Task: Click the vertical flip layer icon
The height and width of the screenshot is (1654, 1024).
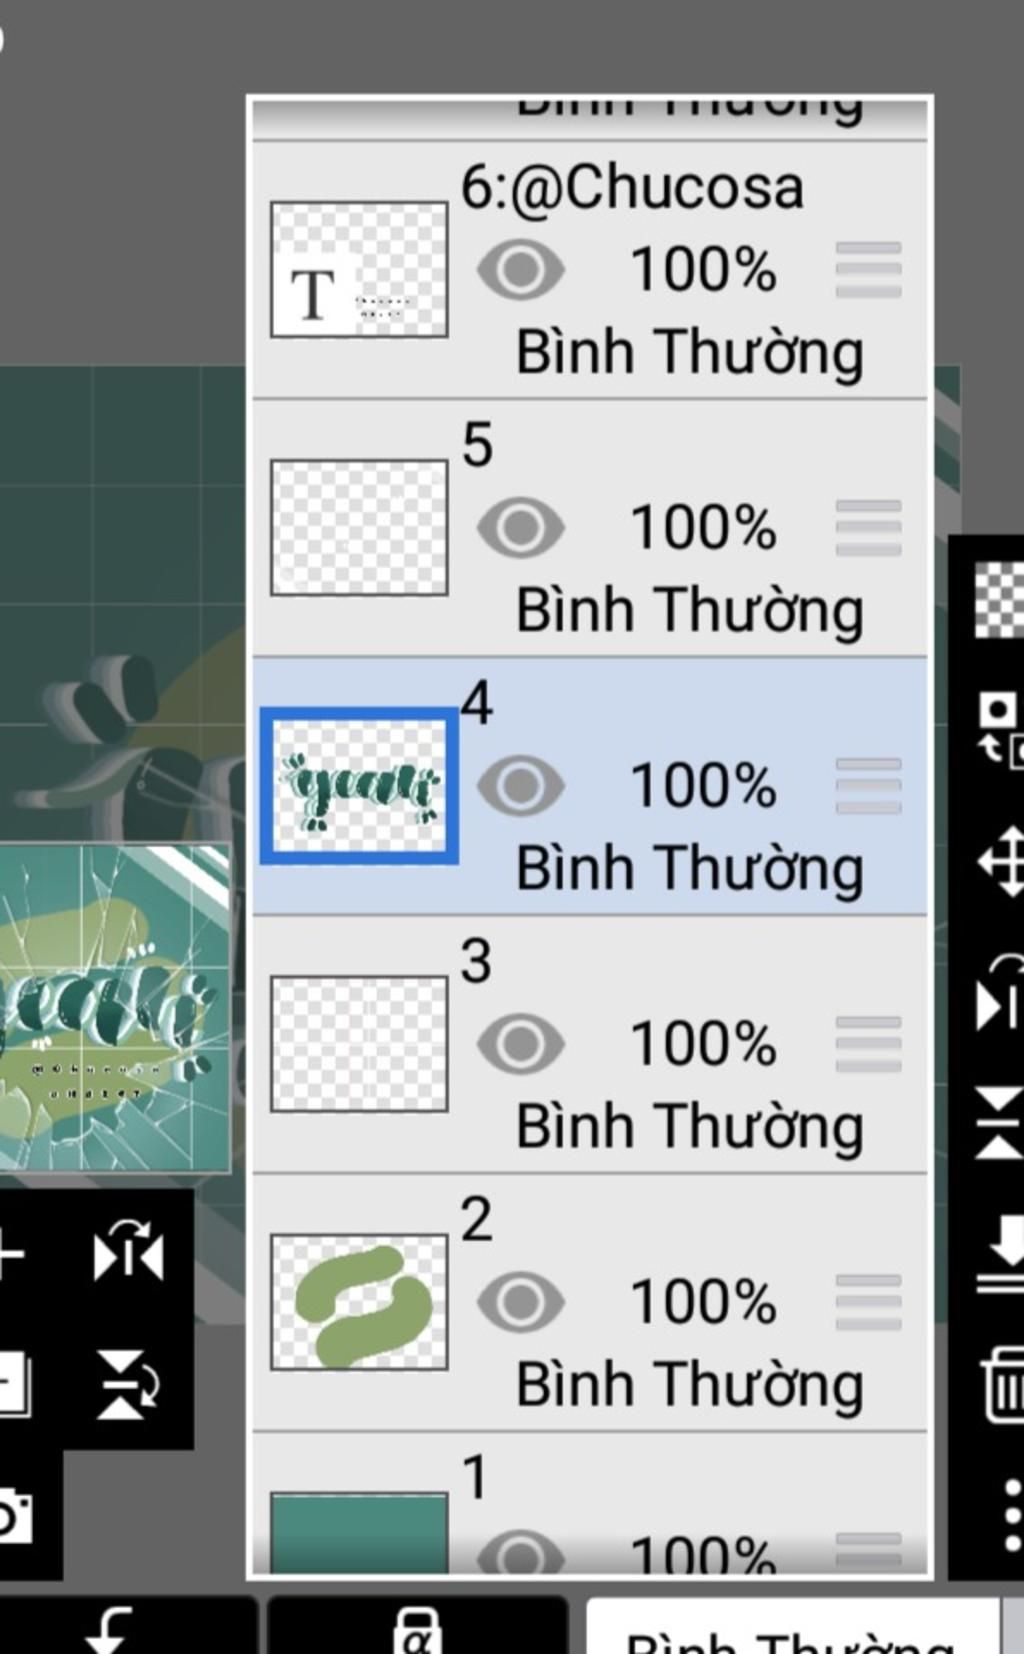Action: [x=999, y=1124]
